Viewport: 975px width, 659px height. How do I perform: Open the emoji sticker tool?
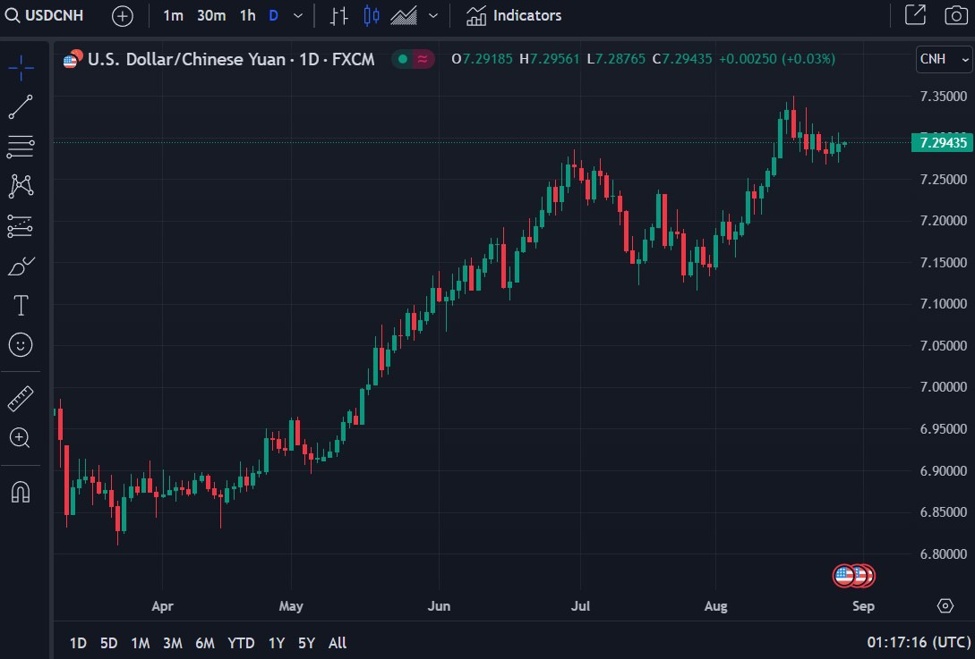(x=20, y=345)
